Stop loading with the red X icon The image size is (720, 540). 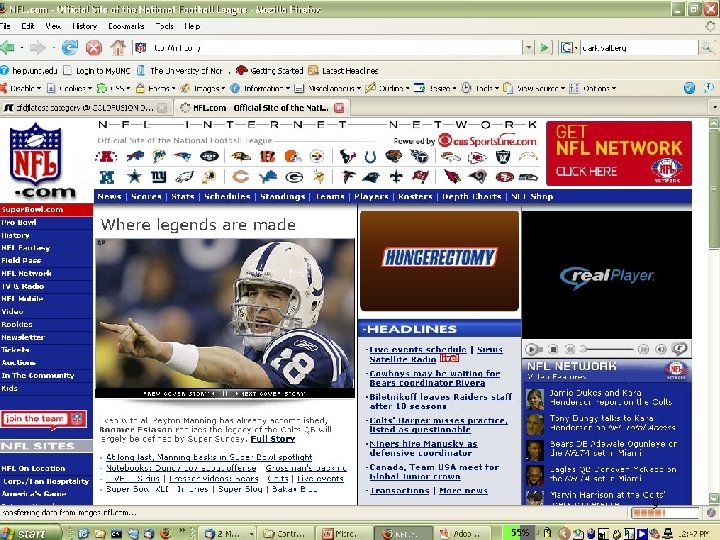(x=94, y=47)
